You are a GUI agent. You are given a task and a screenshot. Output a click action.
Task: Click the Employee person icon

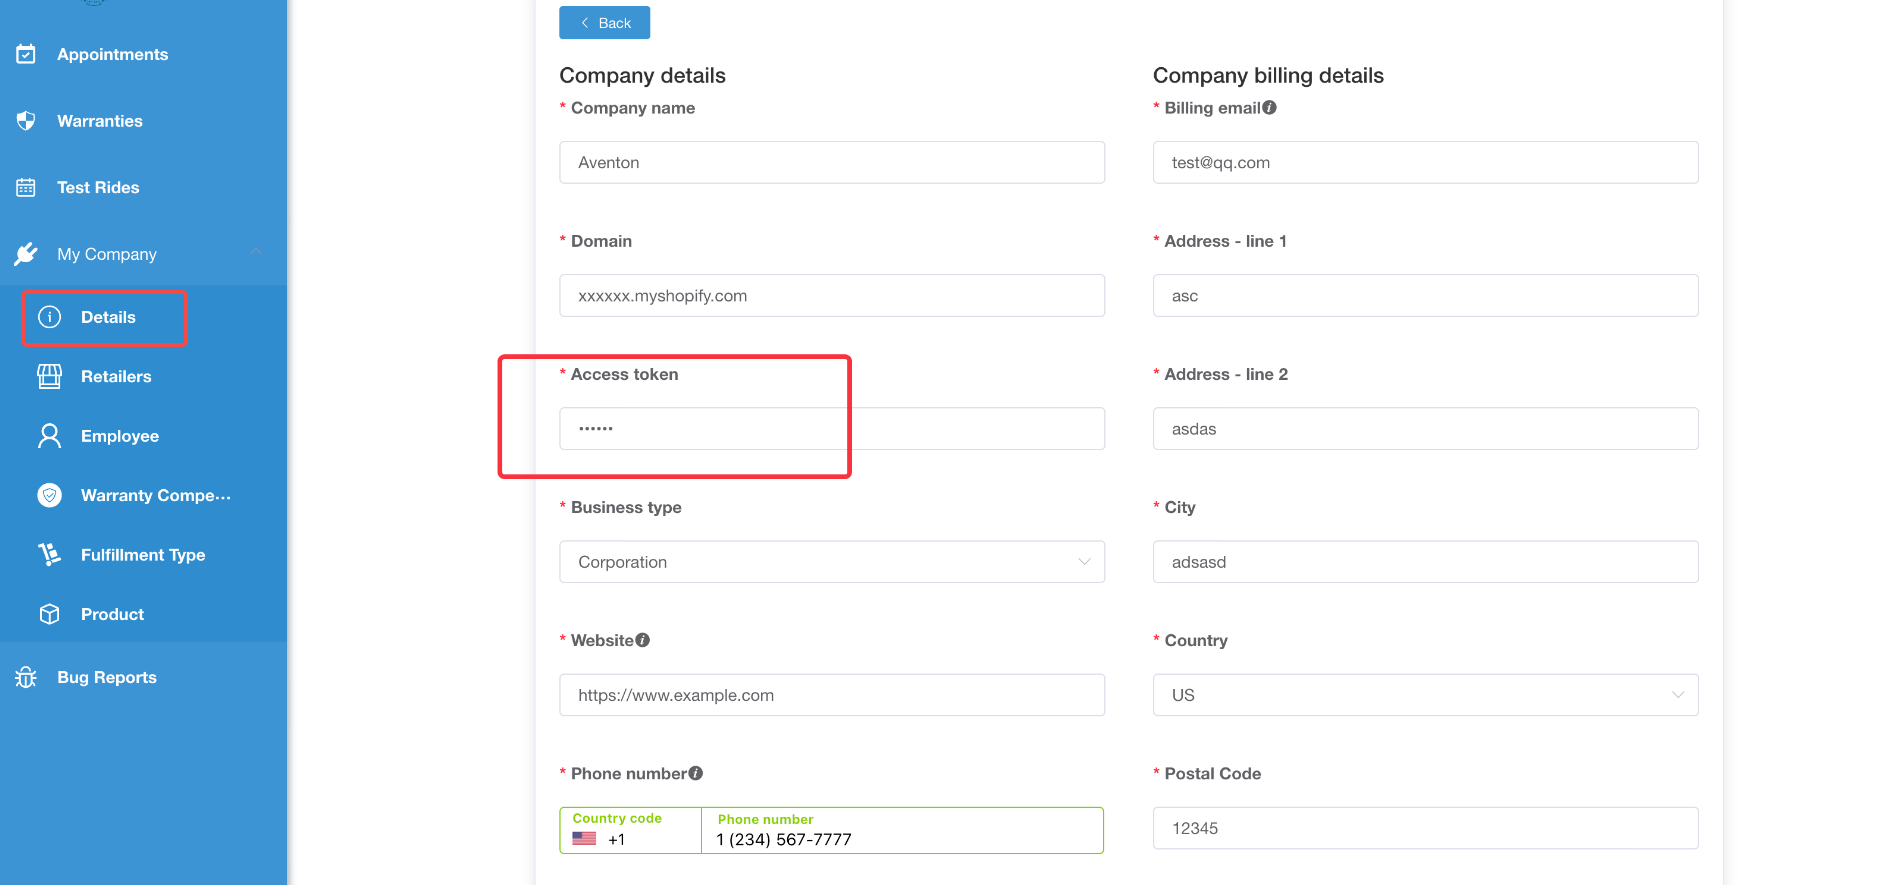49,436
